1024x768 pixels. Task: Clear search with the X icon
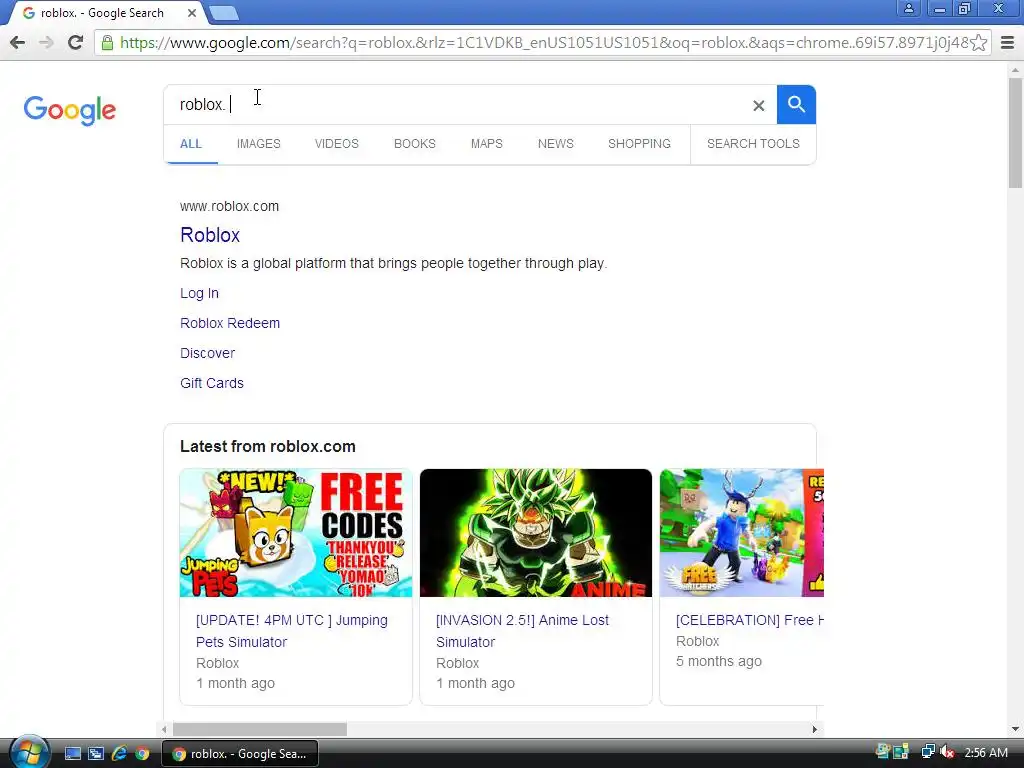pyautogui.click(x=758, y=105)
